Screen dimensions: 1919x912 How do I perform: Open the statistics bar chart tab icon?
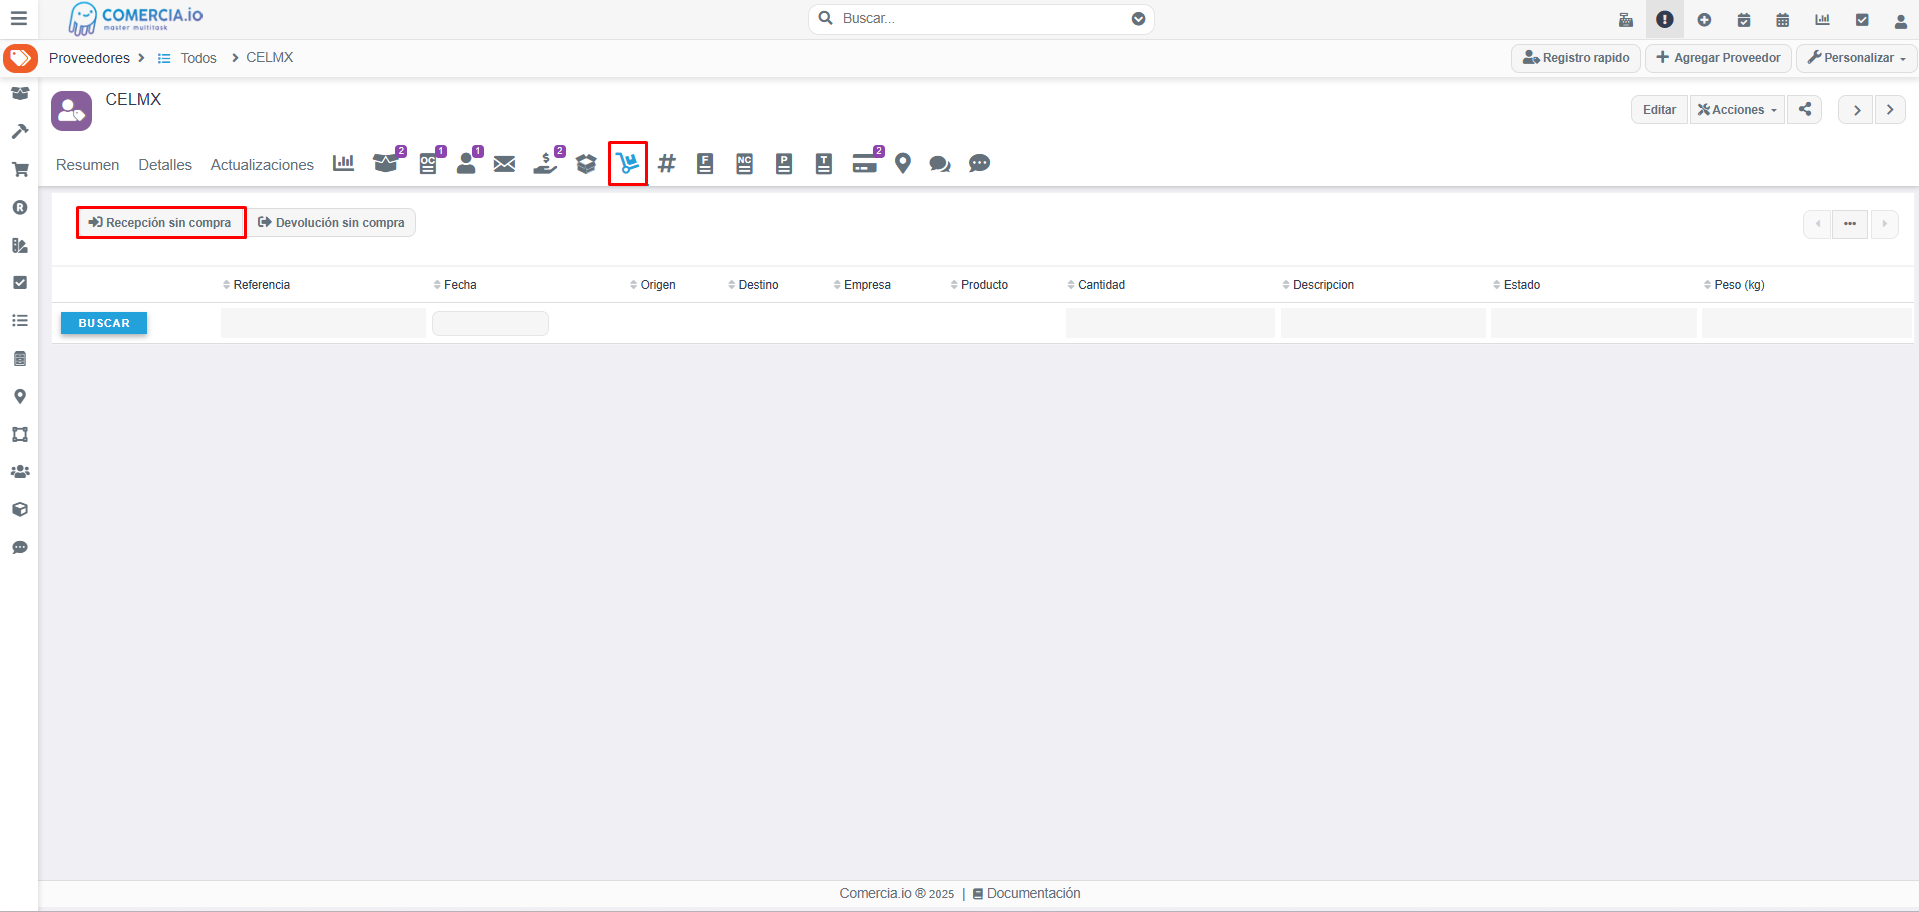[x=344, y=163]
